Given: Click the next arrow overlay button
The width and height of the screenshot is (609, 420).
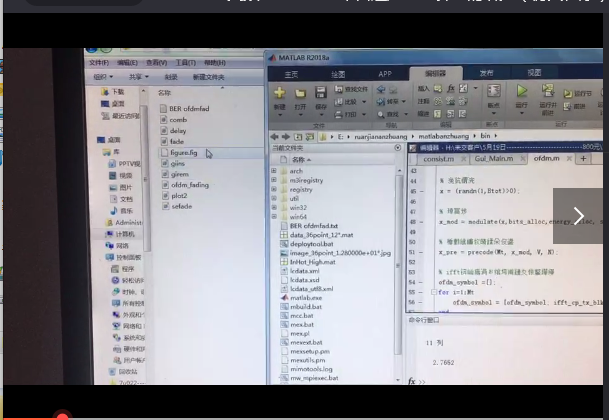Looking at the screenshot, I should (x=578, y=216).
